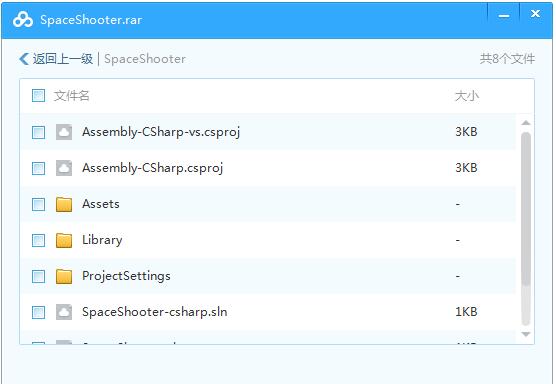Viewport: 556px width, 384px height.
Task: Click the cloud file icon for Assembly-CSharp.csproj
Action: click(64, 168)
